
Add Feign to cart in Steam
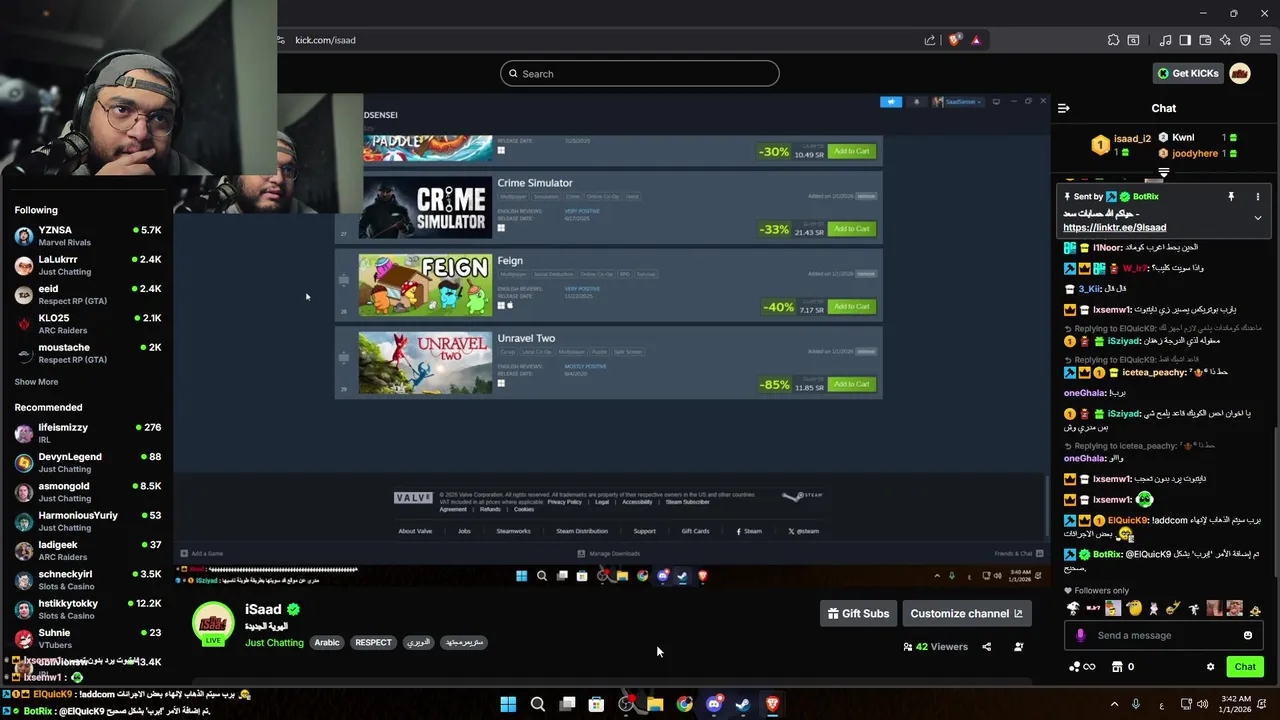[852, 307]
